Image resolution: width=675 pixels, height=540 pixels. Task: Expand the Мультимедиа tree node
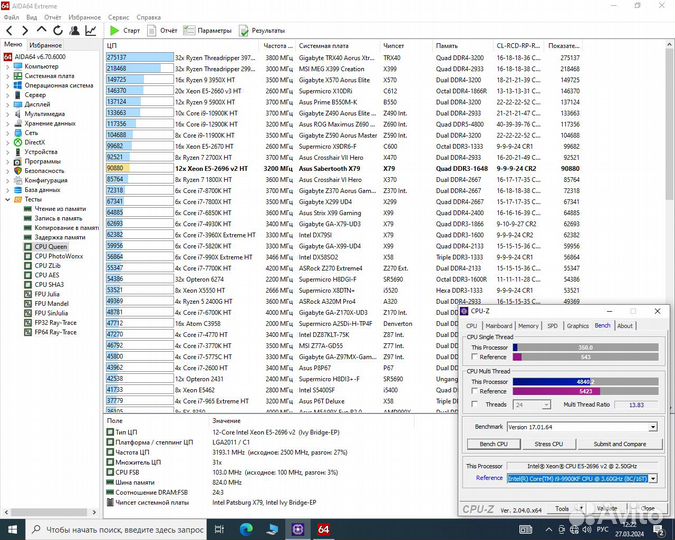[x=7, y=114]
